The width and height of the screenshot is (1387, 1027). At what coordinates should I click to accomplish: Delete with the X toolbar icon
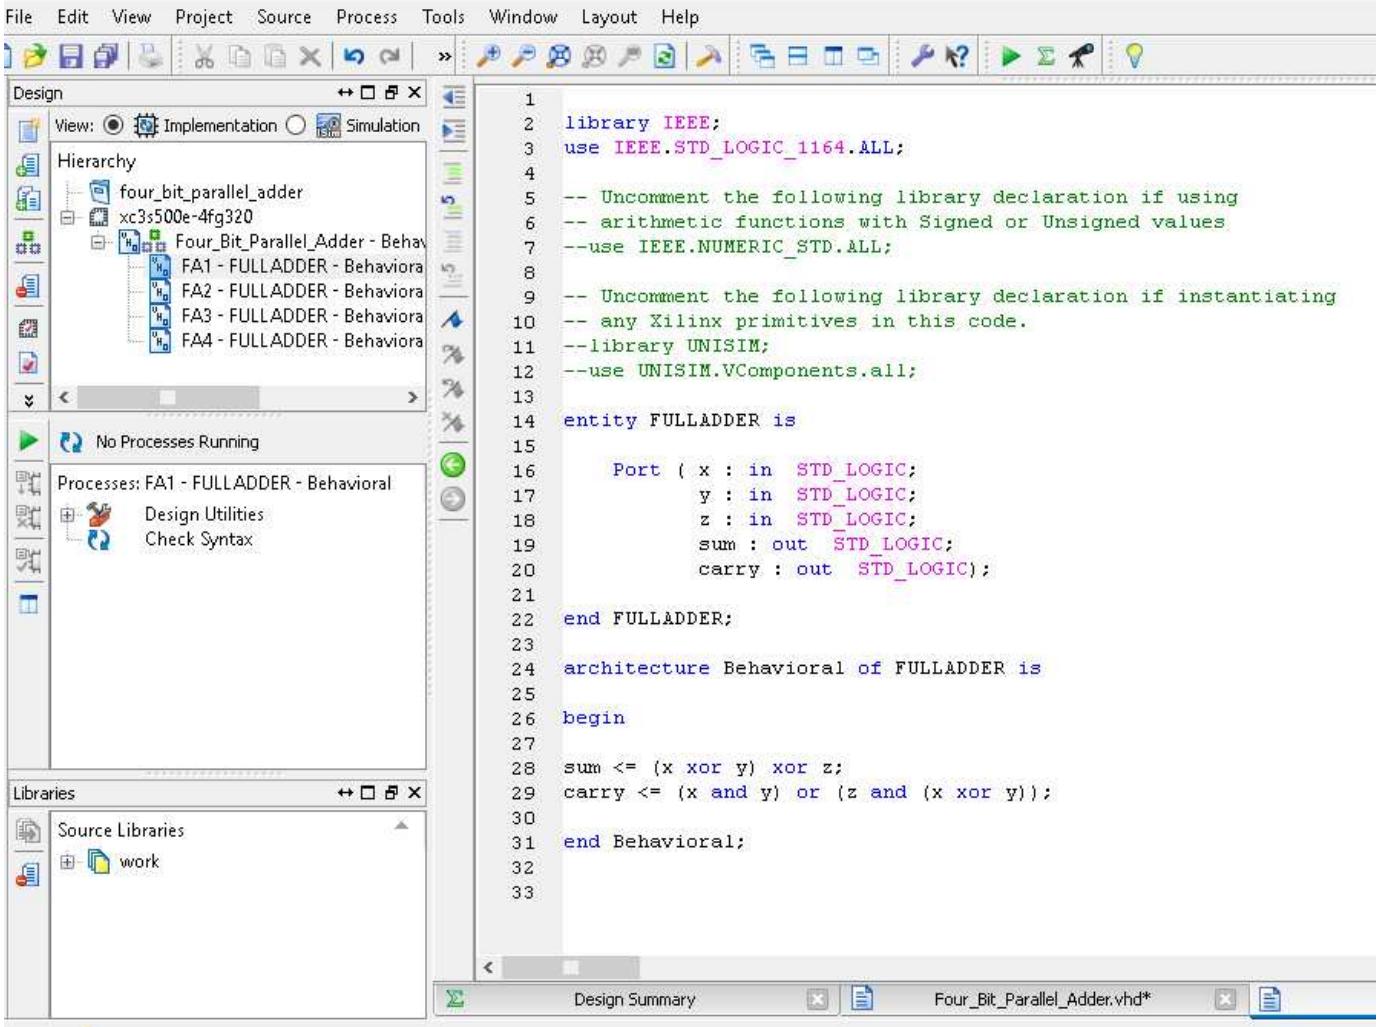(310, 57)
